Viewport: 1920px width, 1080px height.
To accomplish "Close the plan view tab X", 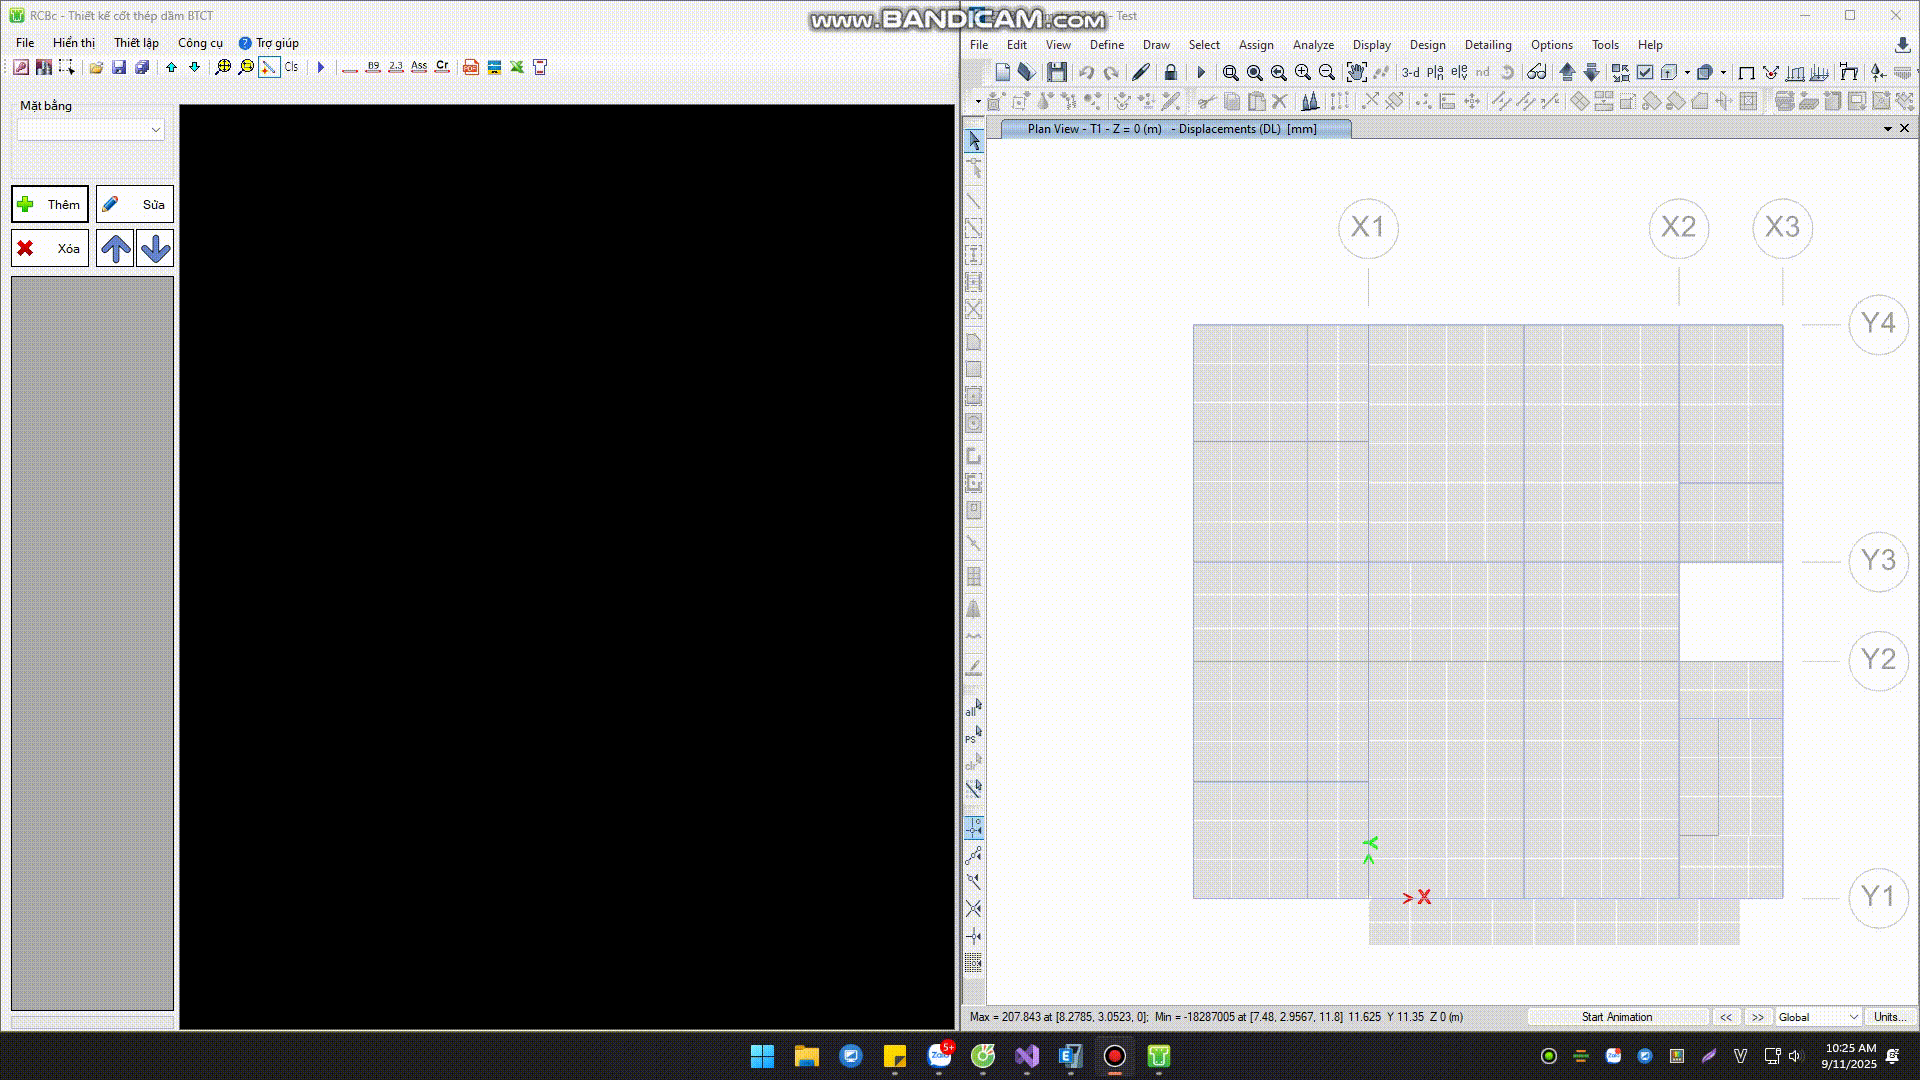I will tap(1904, 128).
